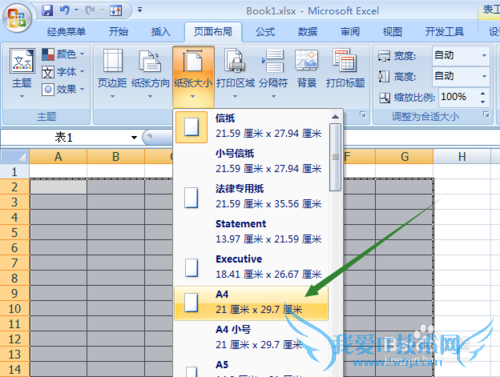Screen dimensions: 500x377
Task: Open the 主题 themes gallery
Action: point(22,74)
